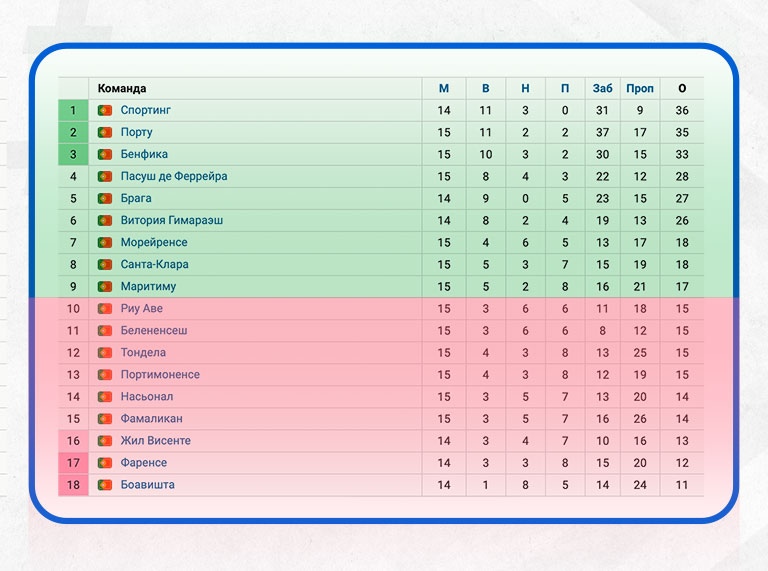Click the flag icon beside Боавишта

pos(105,485)
